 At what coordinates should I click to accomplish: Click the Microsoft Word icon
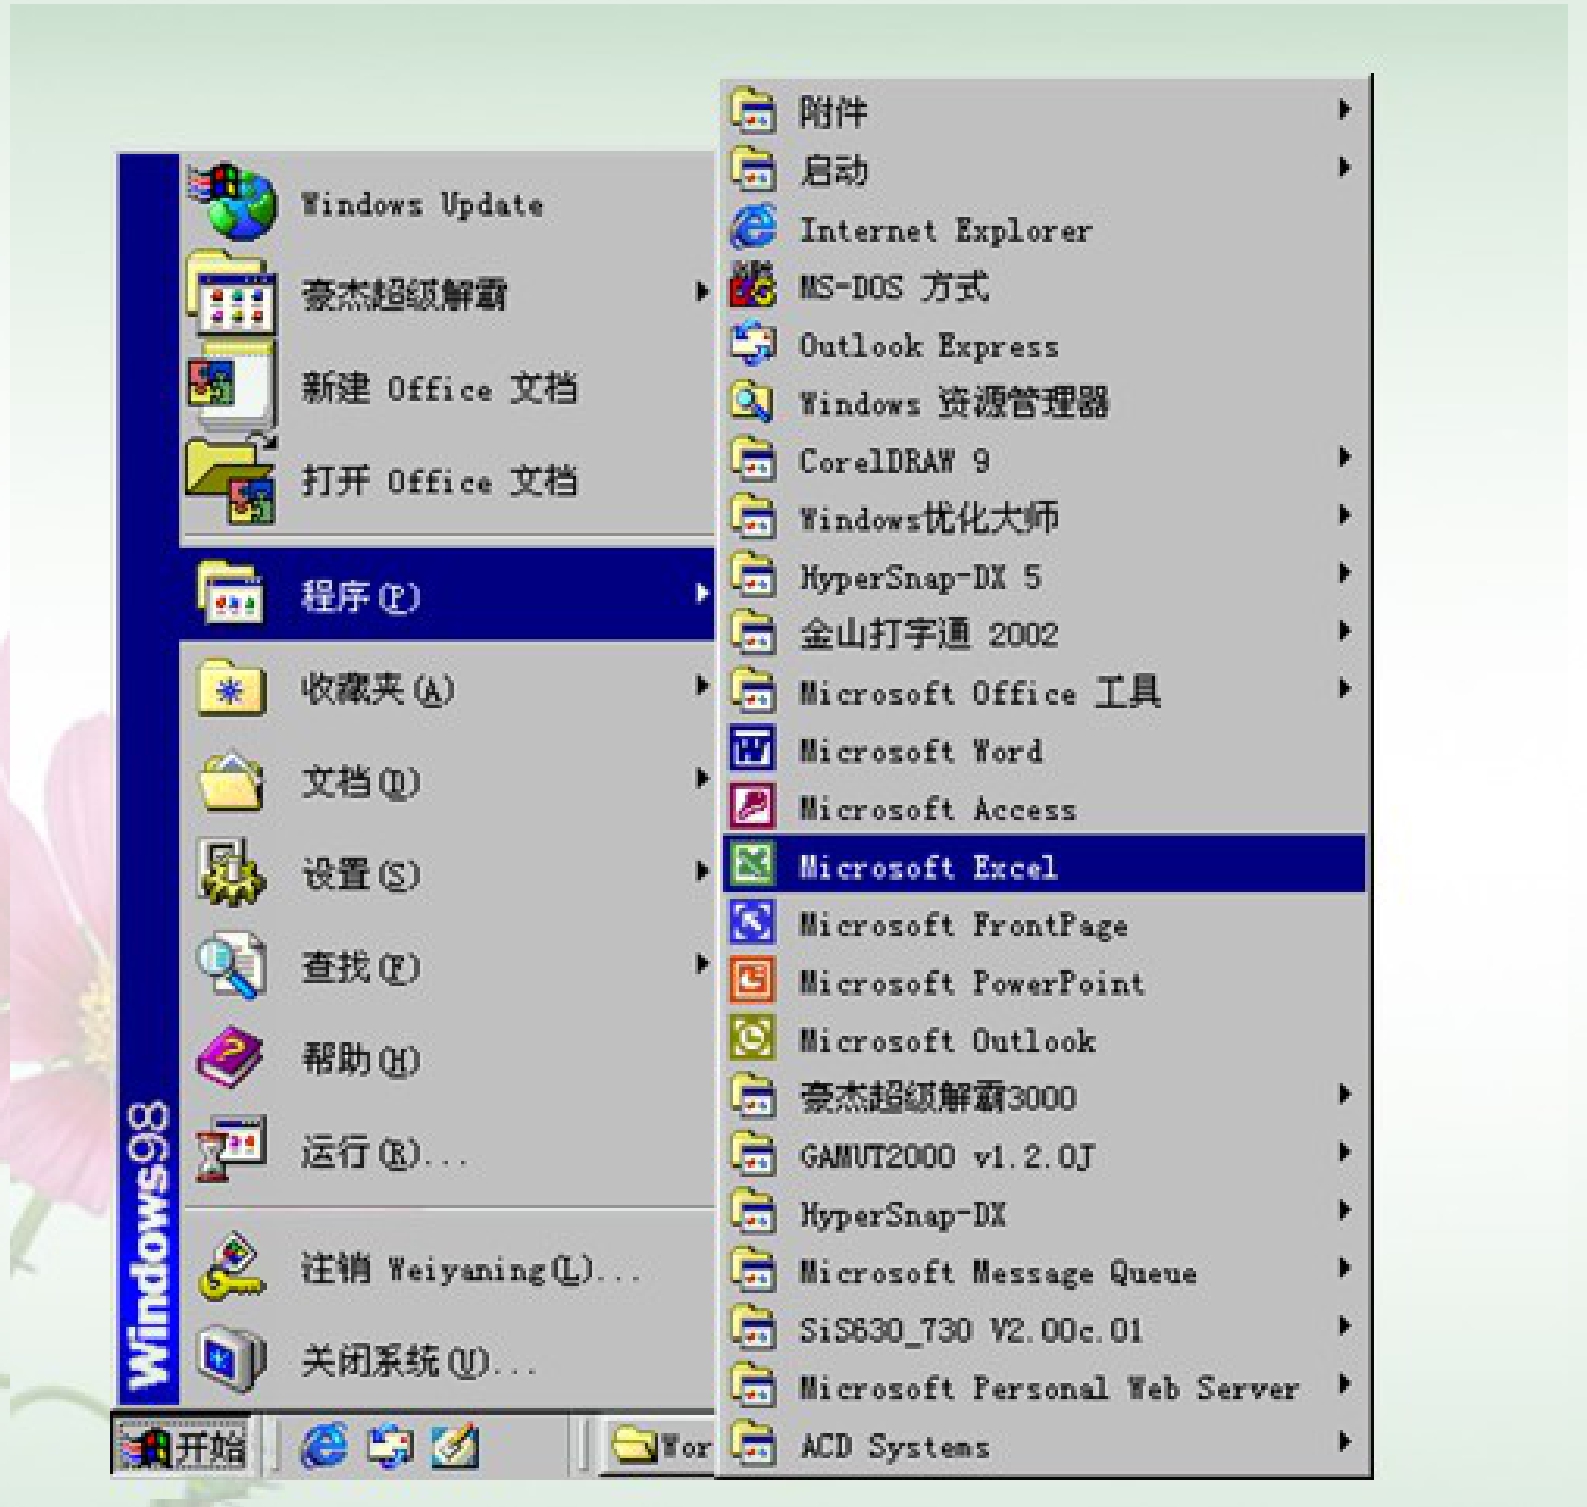pyautogui.click(x=753, y=749)
